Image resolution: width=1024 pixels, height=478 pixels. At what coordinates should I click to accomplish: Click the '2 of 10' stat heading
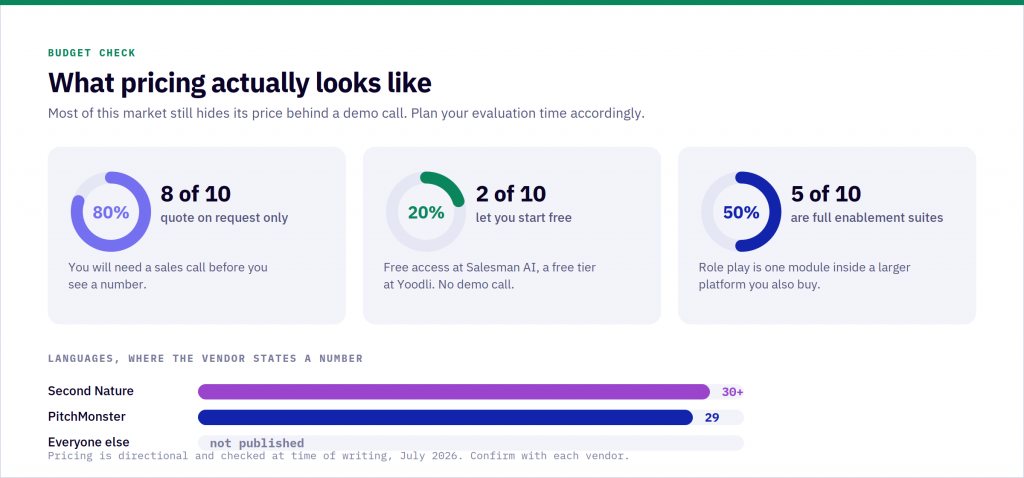511,194
